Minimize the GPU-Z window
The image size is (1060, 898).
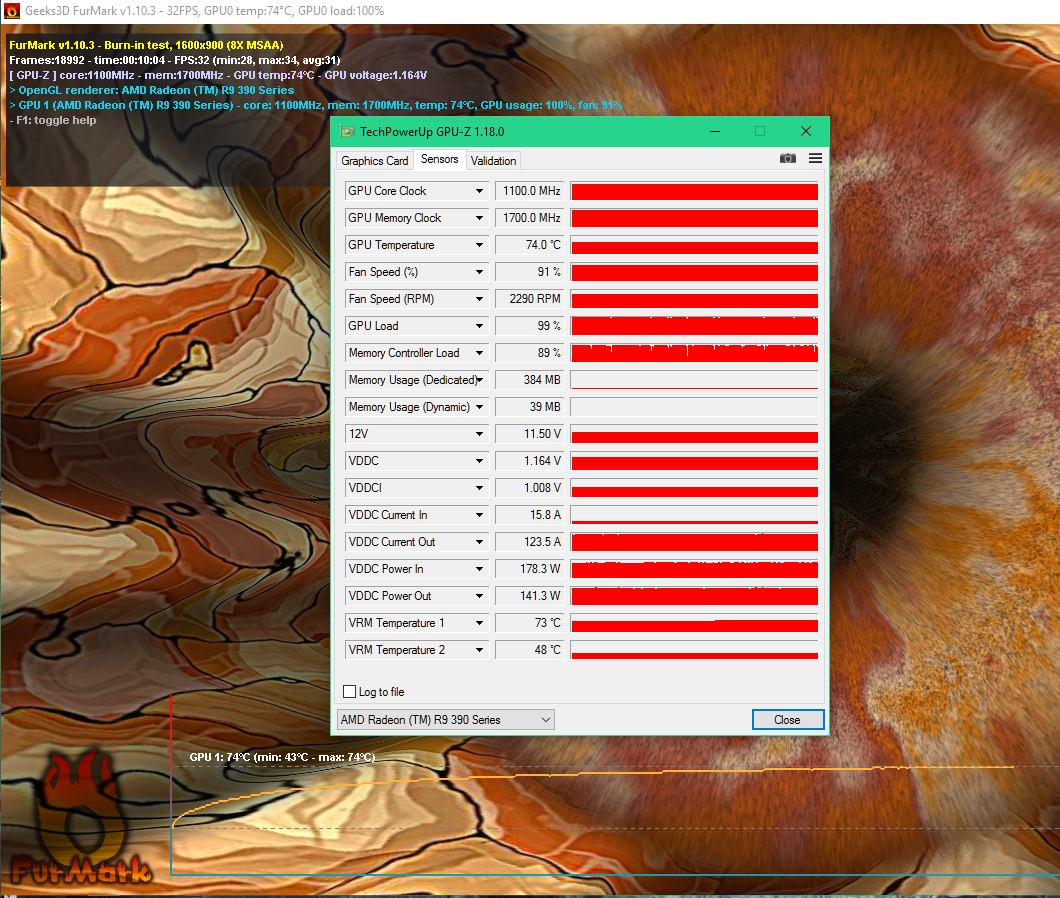[x=715, y=131]
